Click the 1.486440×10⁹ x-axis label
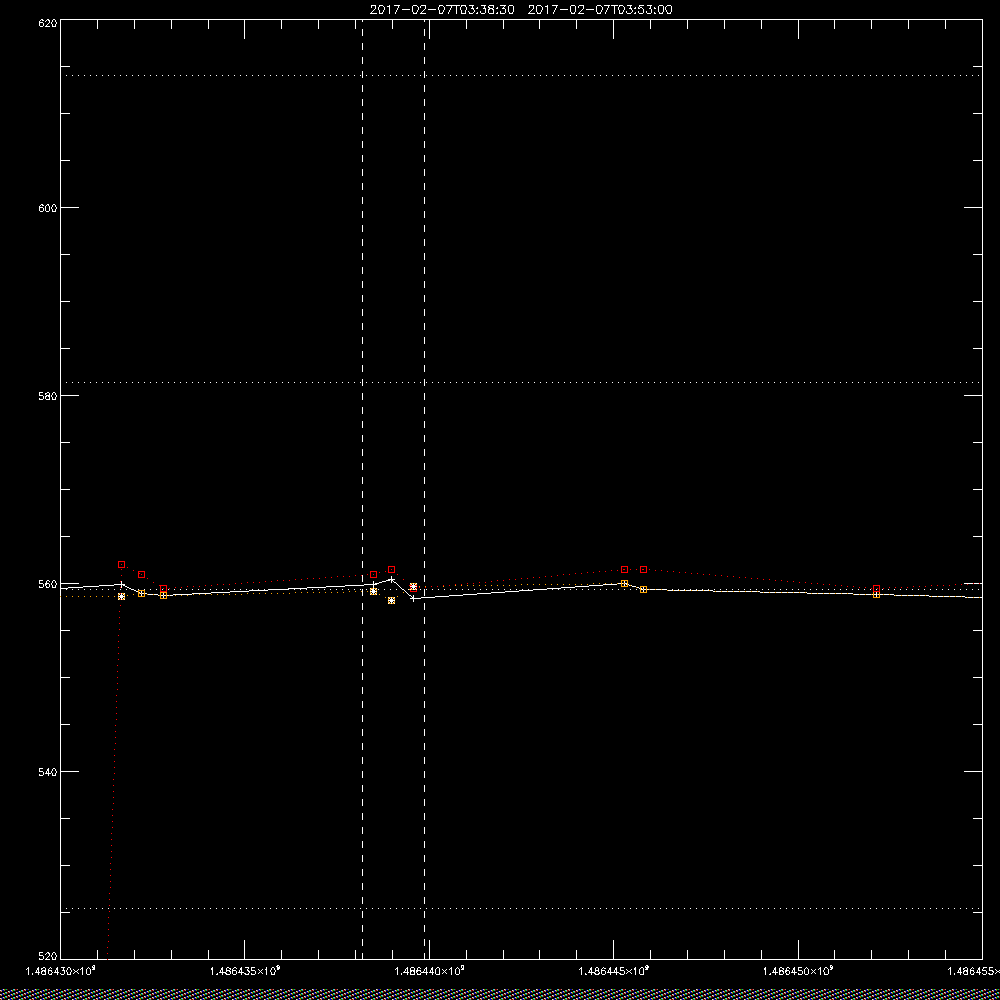Screen dimensions: 1000x1000 [x=429, y=971]
